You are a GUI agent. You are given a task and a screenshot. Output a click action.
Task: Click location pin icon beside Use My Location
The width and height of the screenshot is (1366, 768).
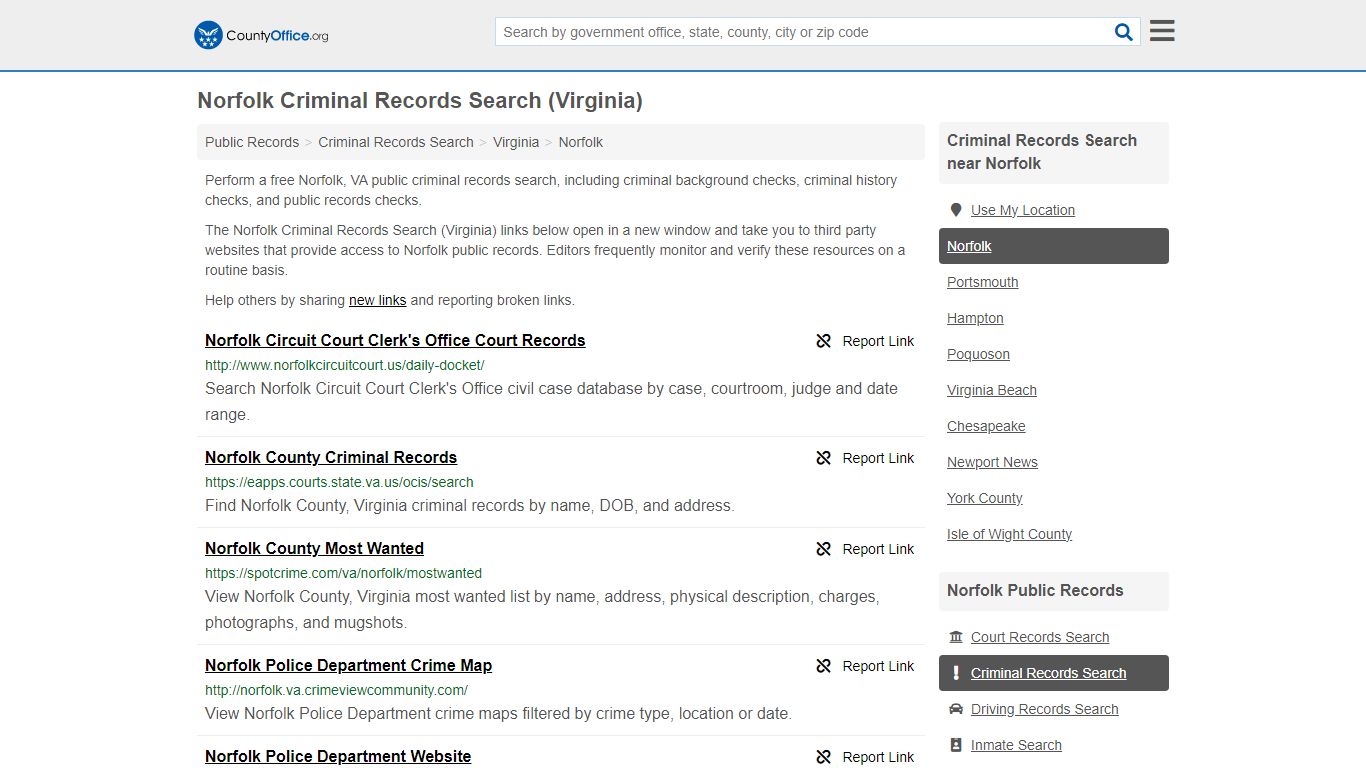click(x=956, y=210)
